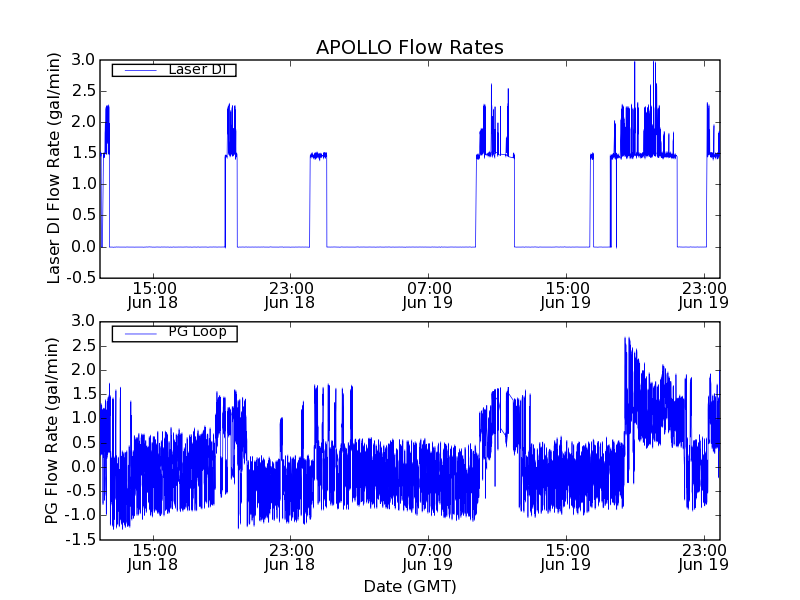
Task: Click the blue line sample in PG Loop legend
Action: coord(135,332)
